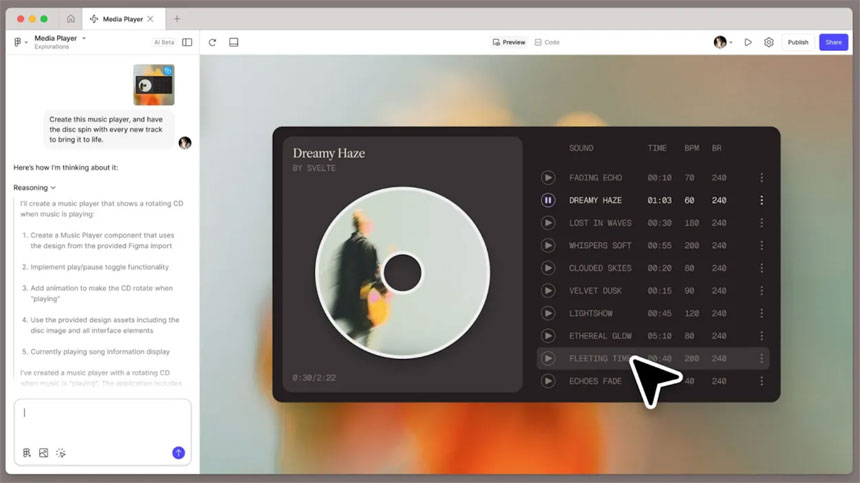Play the Lightshow track

click(547, 313)
